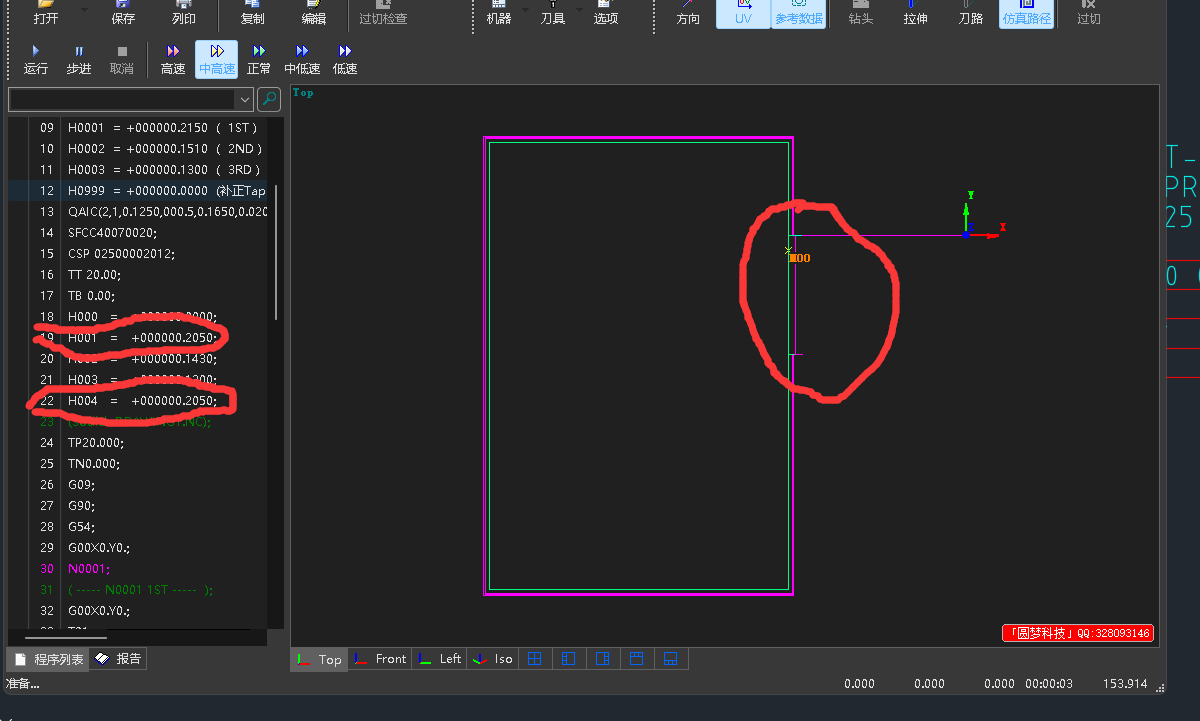The image size is (1200, 721).
Task: Click the 复制 (Copy) toolbar button
Action: (253, 13)
